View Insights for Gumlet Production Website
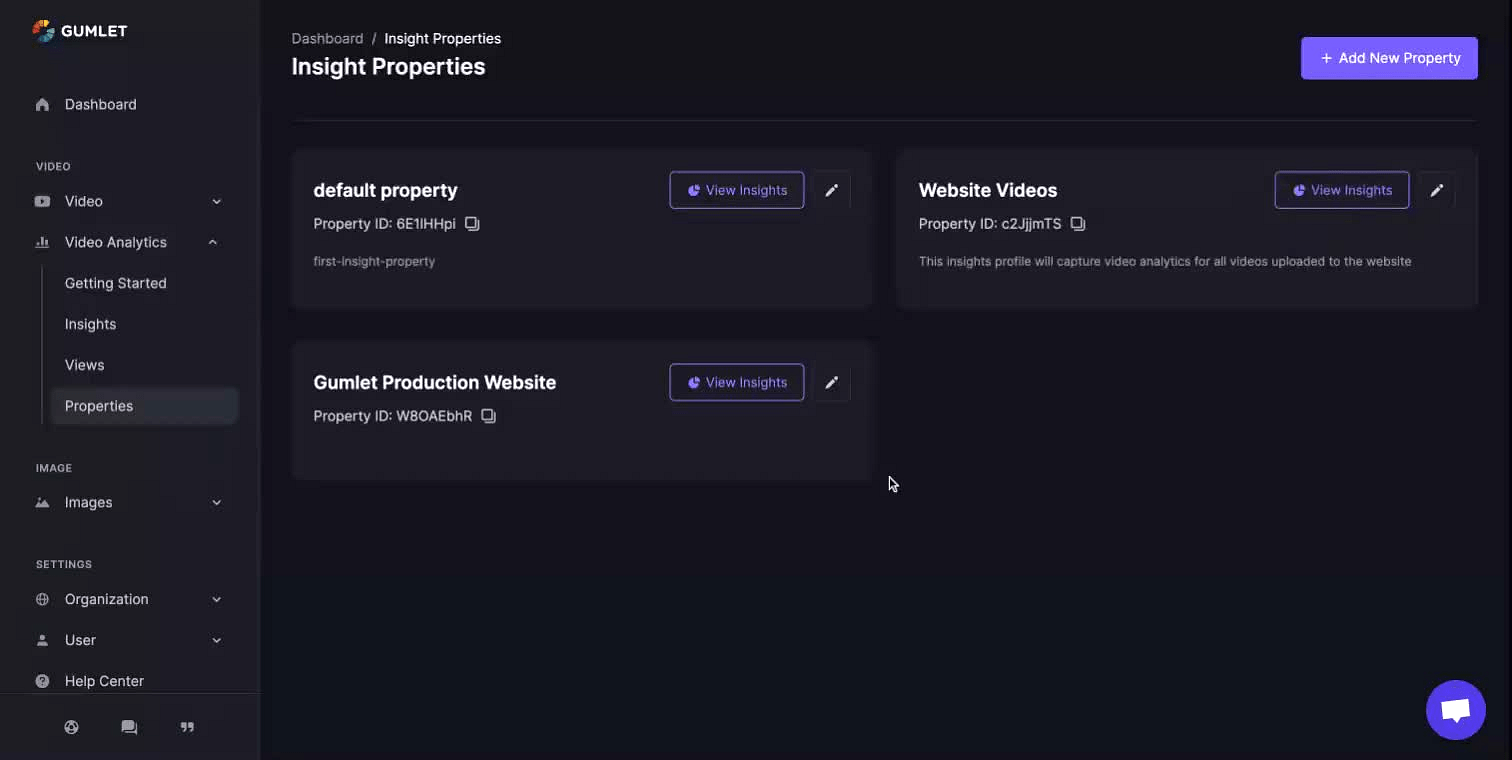Viewport: 1512px width, 760px height. [736, 382]
